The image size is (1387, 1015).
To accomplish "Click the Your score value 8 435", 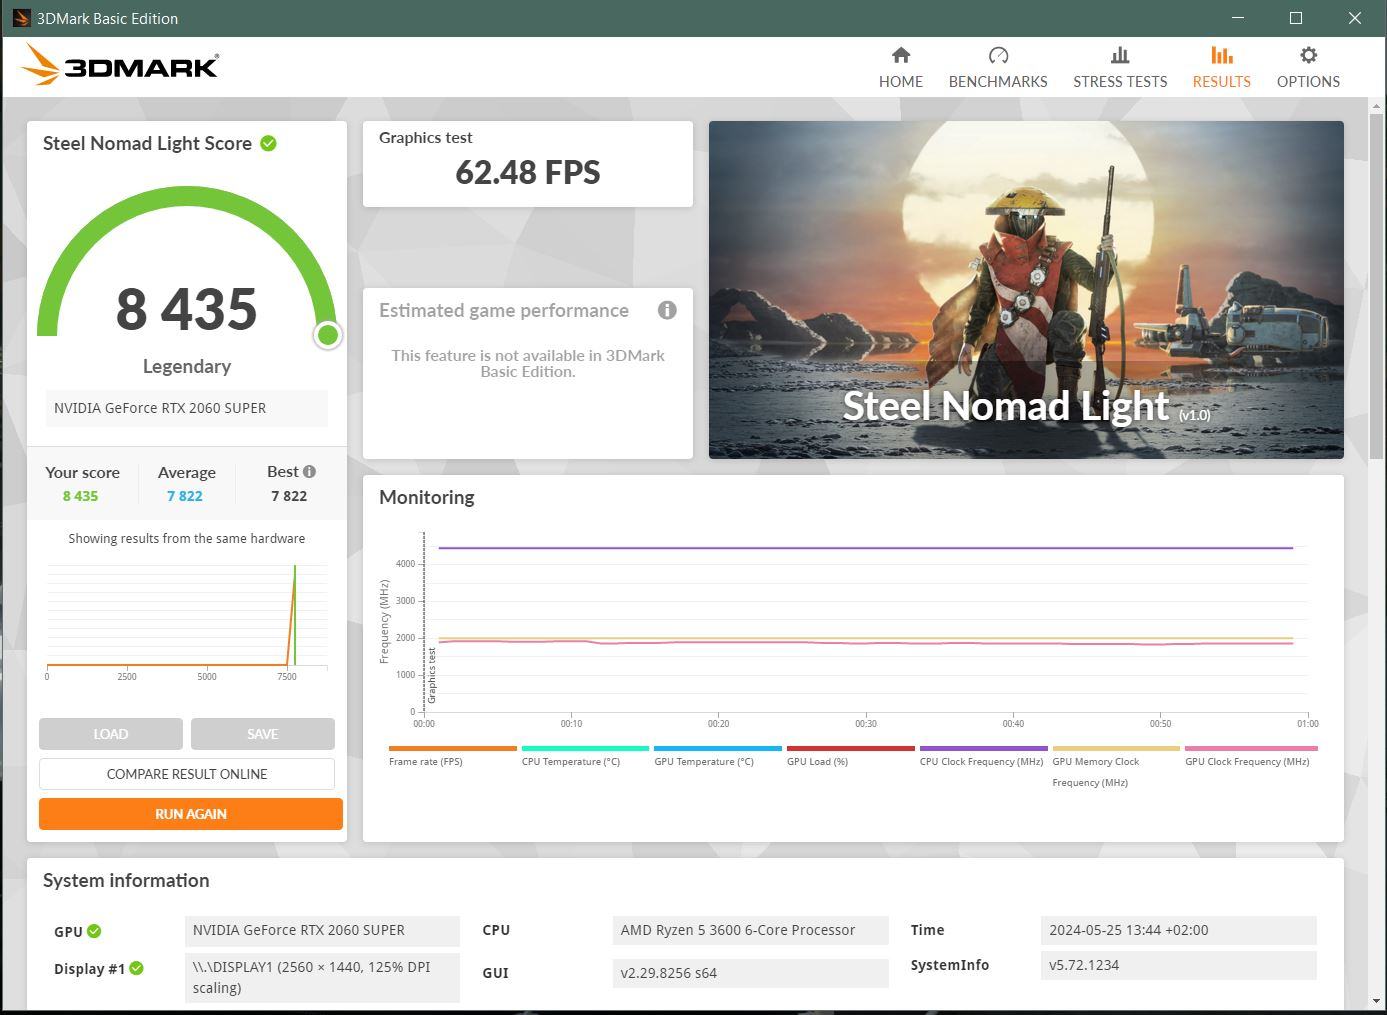I will click(x=81, y=496).
